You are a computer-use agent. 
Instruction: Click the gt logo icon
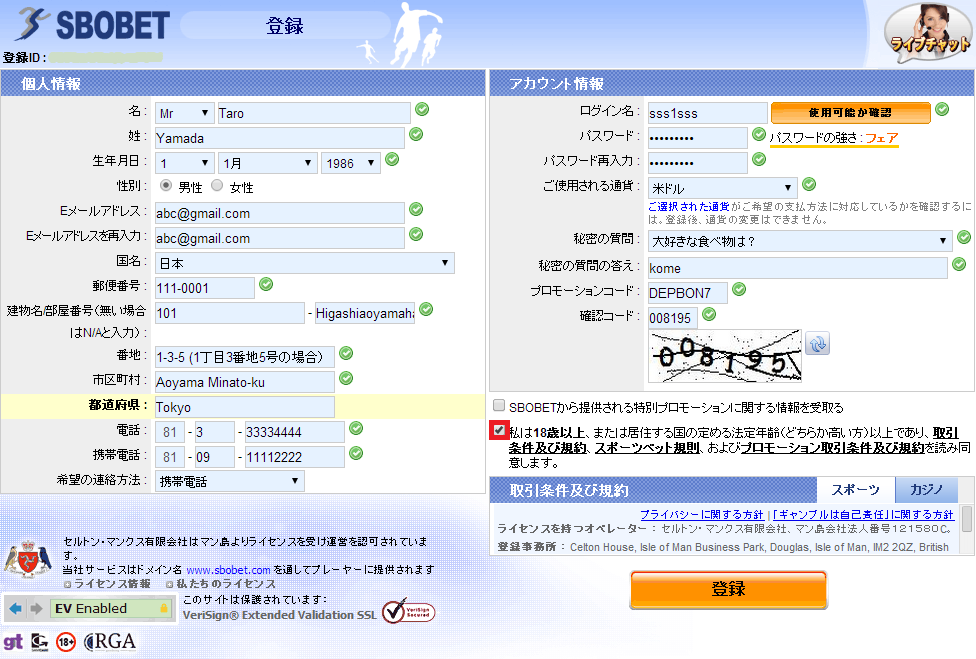[13, 642]
